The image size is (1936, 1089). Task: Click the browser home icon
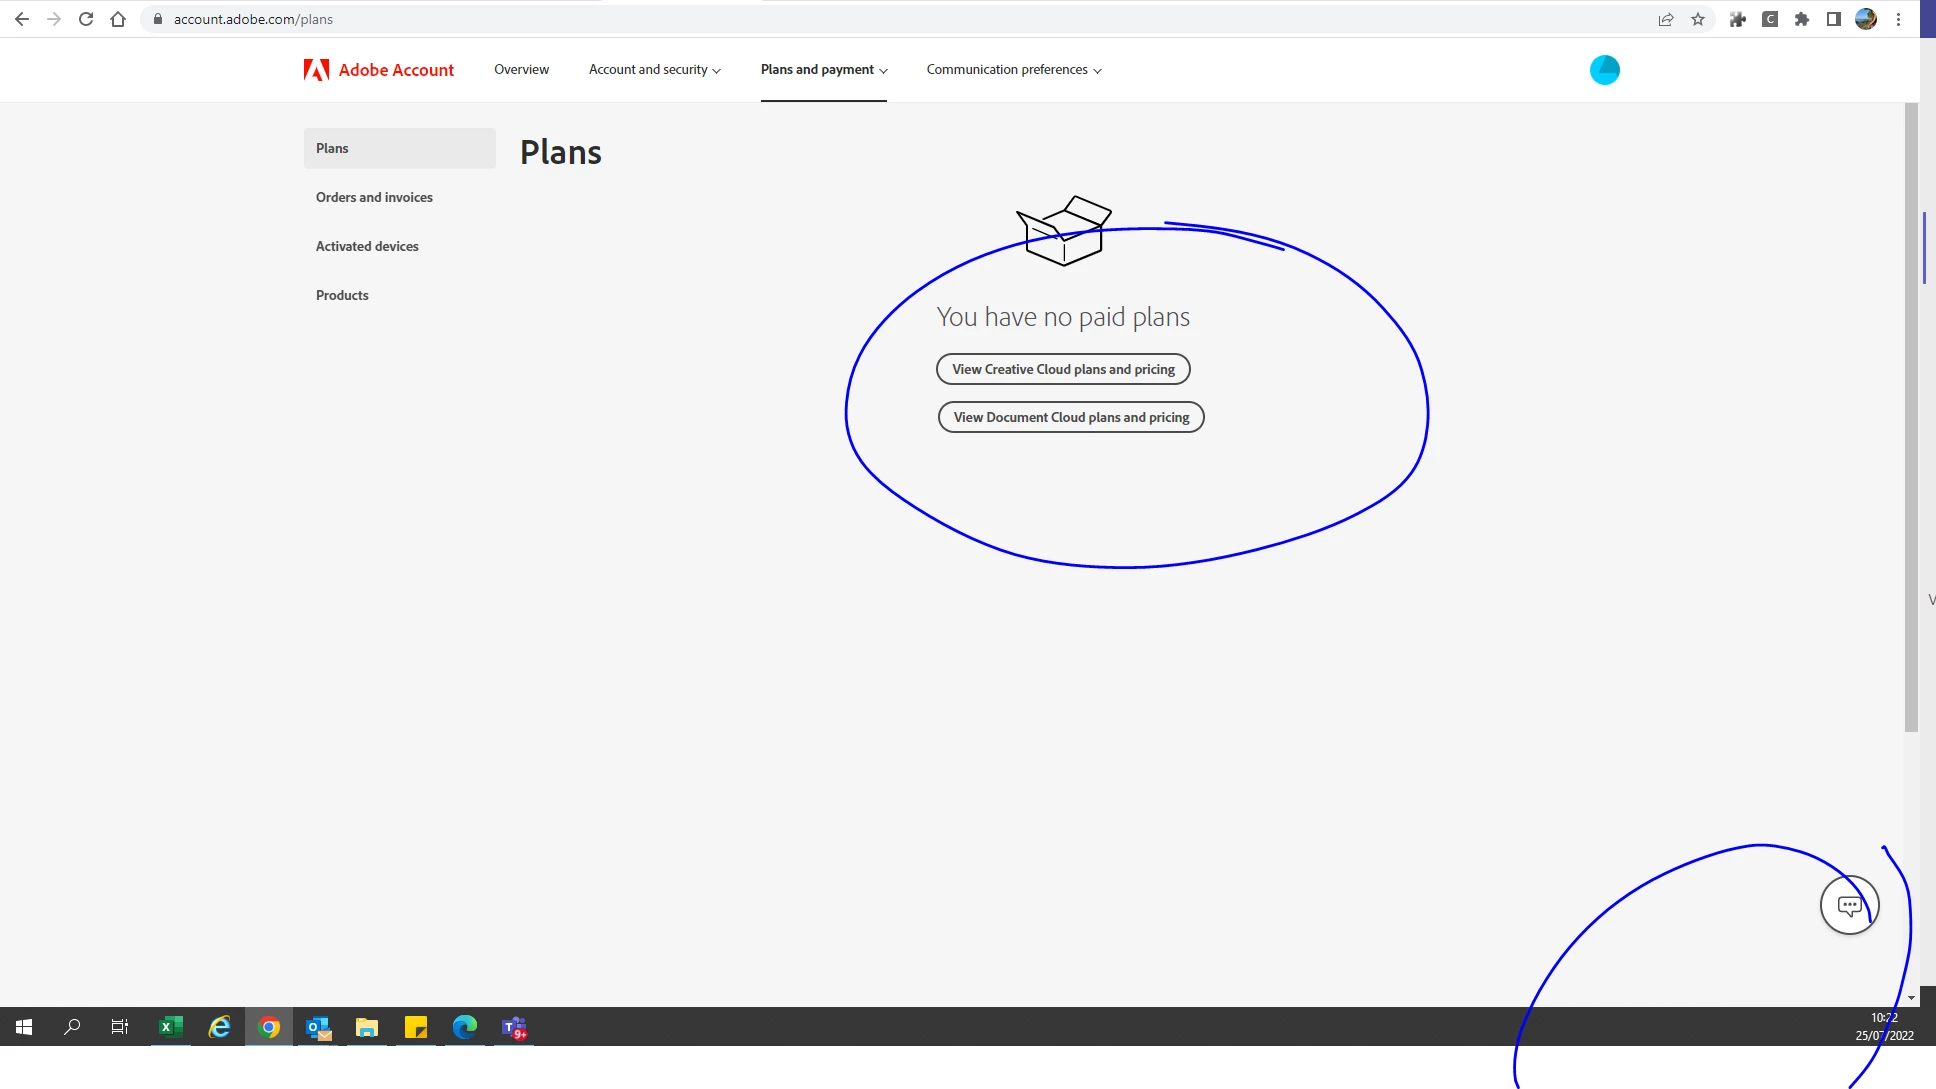tap(118, 19)
